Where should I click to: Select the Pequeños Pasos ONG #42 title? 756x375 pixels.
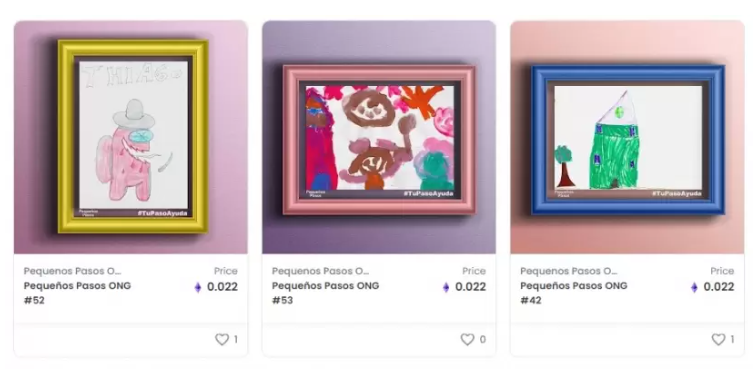point(574,293)
